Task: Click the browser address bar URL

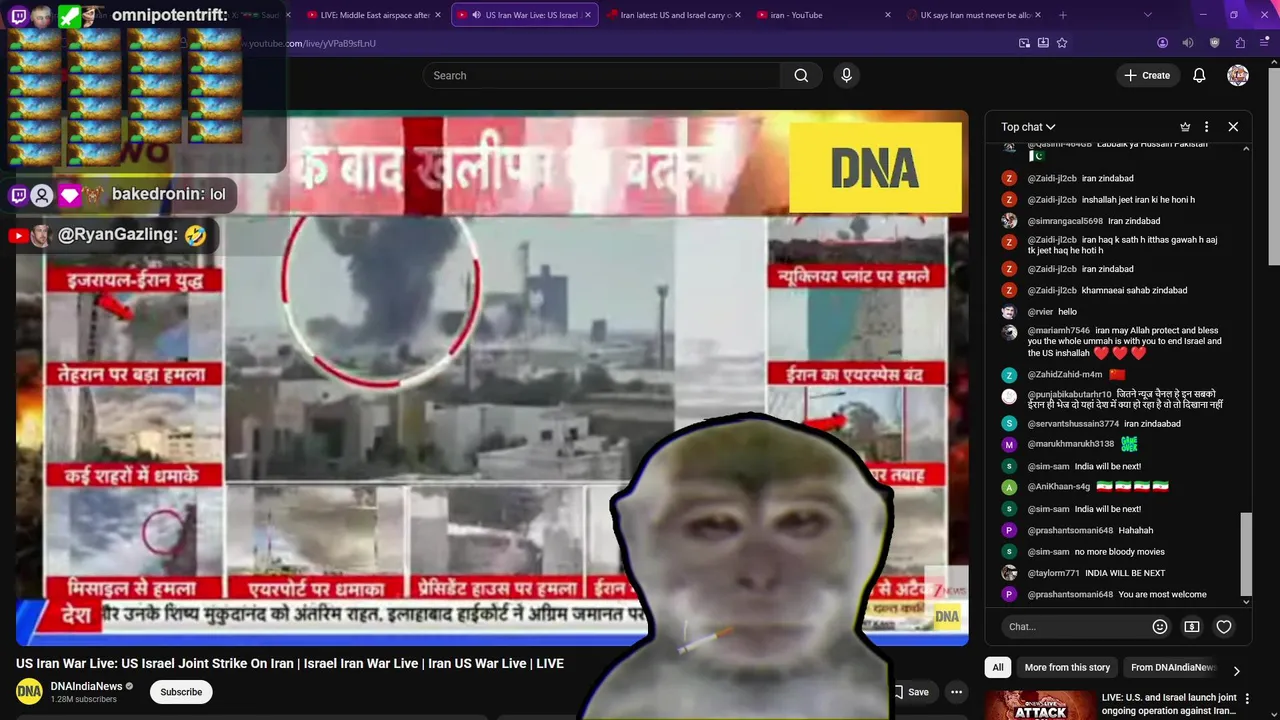Action: 310,43
